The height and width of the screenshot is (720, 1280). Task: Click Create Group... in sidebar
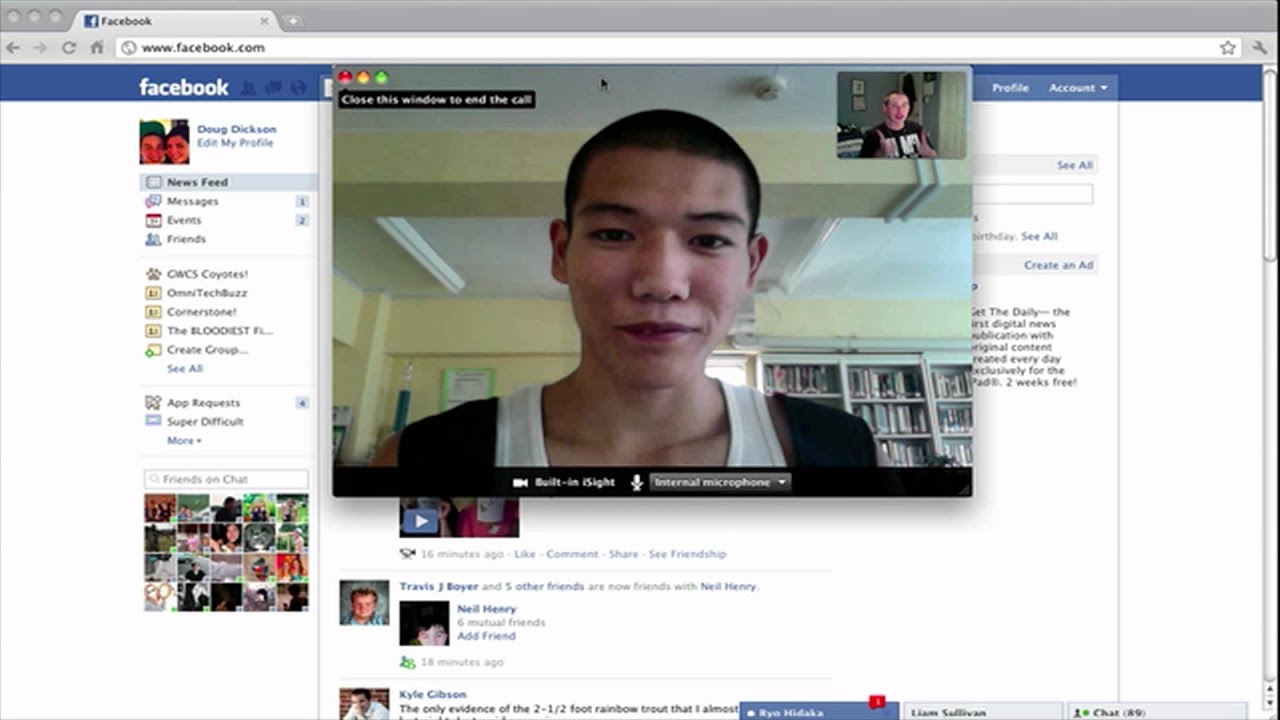tap(207, 350)
